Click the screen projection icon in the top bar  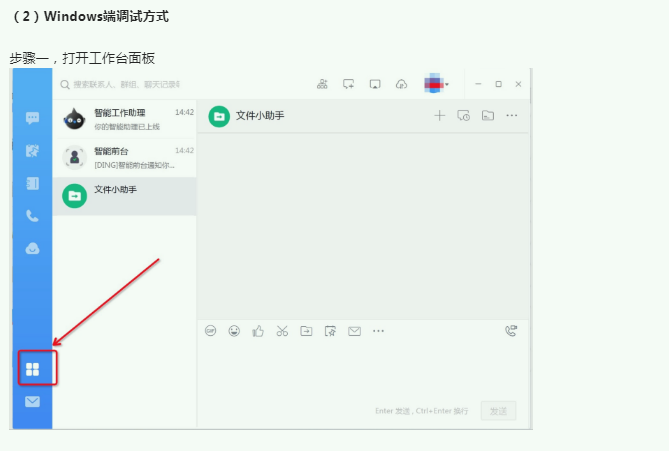point(375,84)
